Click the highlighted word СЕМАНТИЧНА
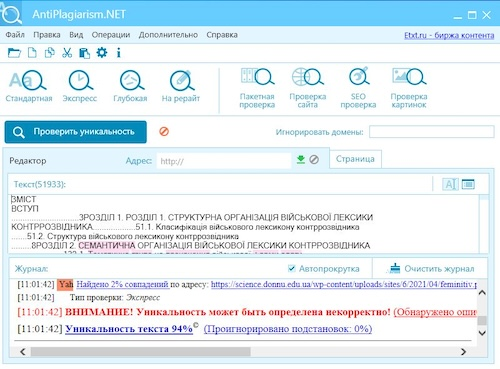500x369 pixels. (x=107, y=246)
